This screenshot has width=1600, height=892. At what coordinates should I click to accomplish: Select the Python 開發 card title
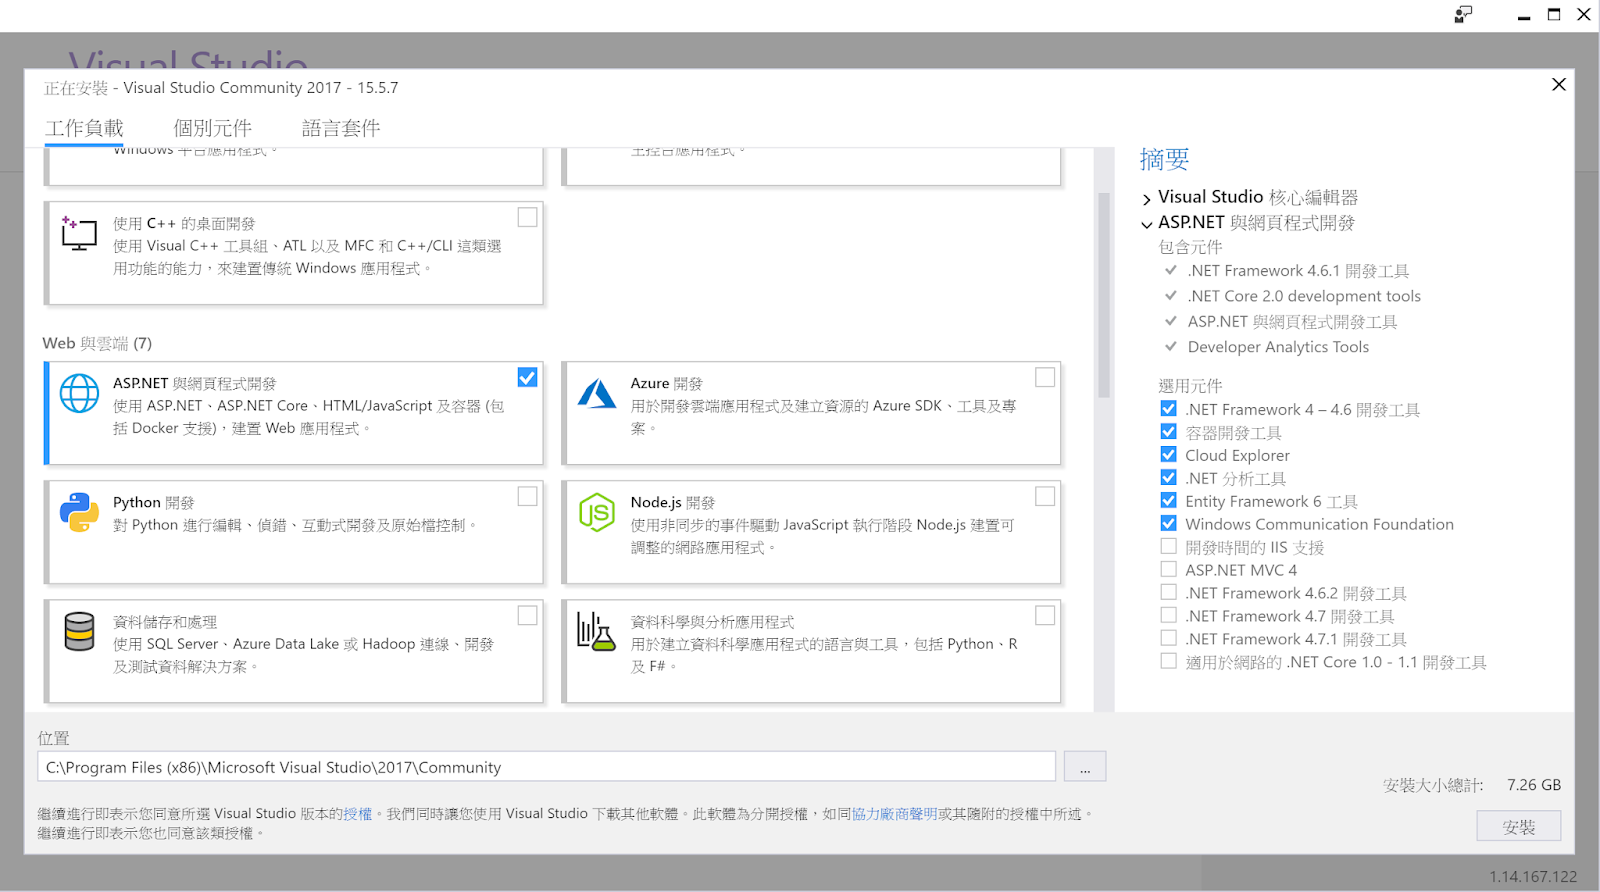tap(154, 502)
